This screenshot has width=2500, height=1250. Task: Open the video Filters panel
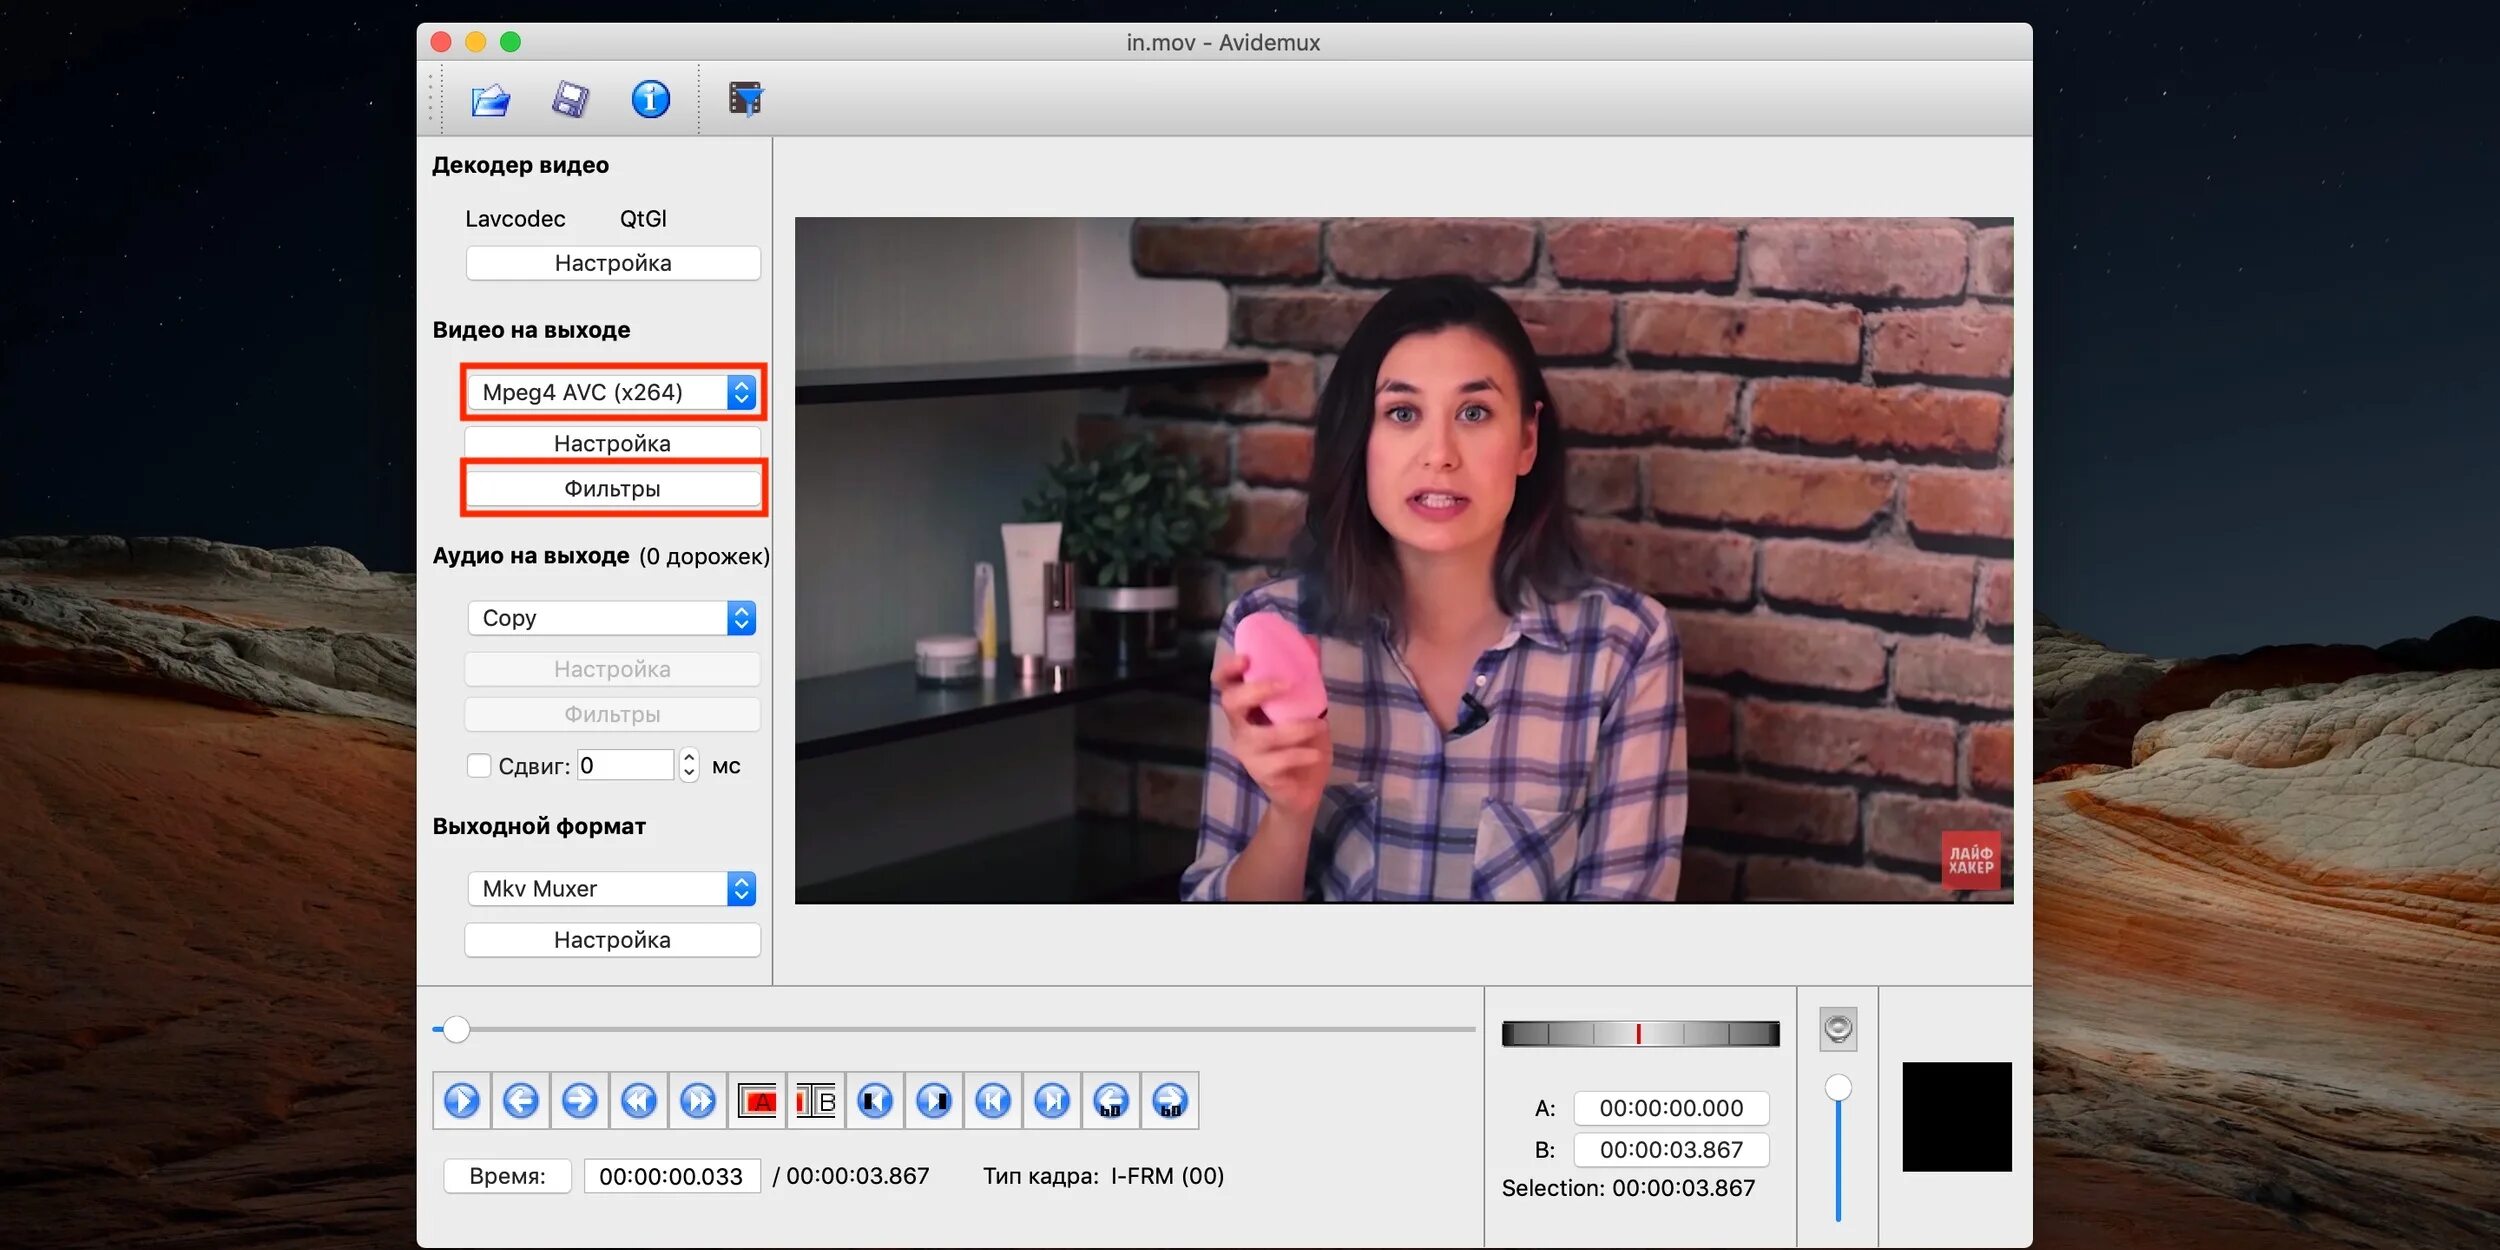coord(612,488)
